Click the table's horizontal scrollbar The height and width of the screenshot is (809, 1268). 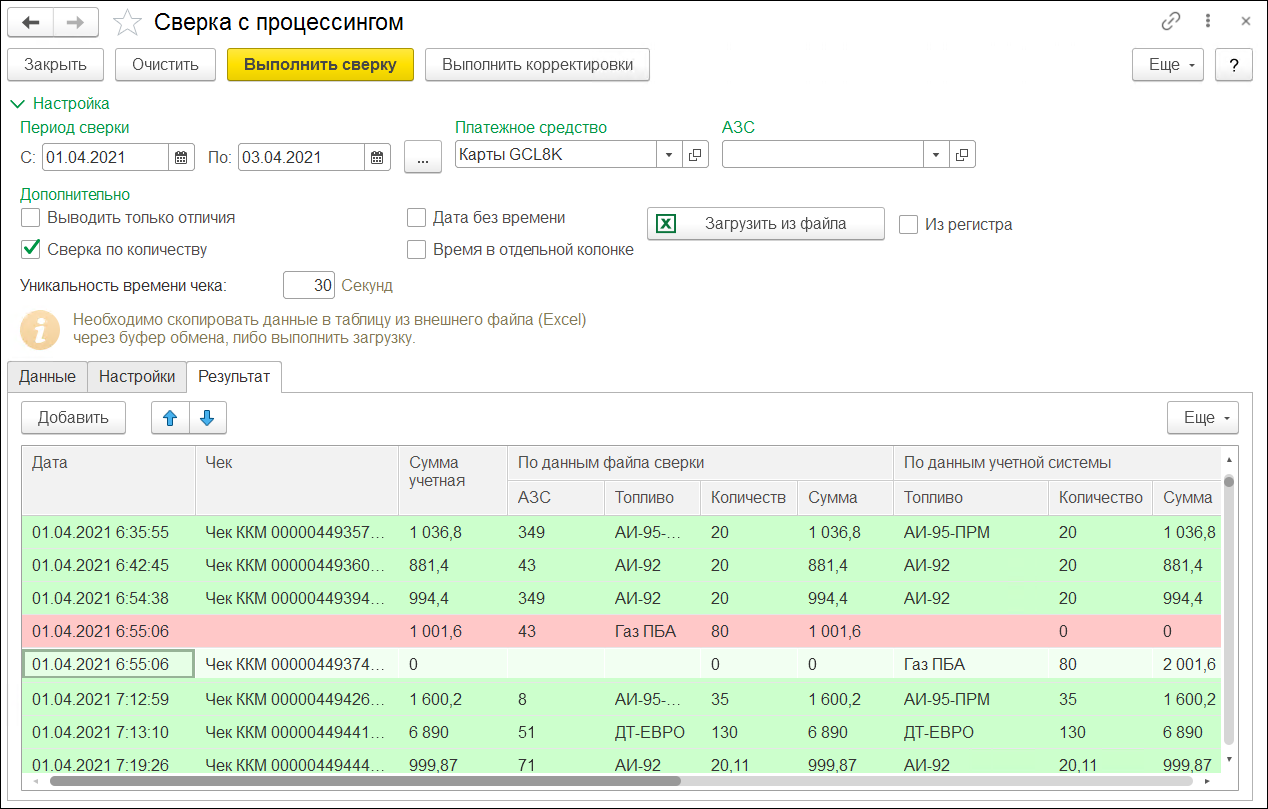coord(365,781)
